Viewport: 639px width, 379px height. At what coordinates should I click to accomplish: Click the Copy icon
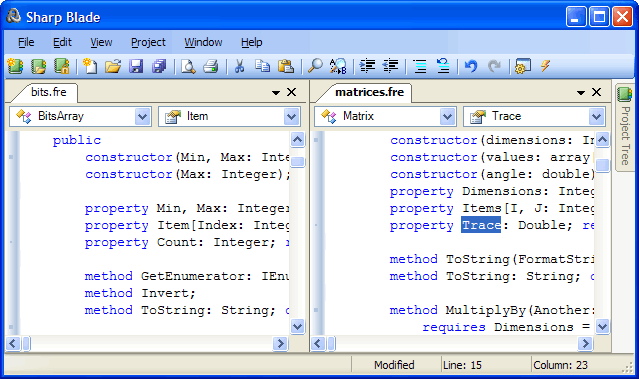(x=262, y=66)
